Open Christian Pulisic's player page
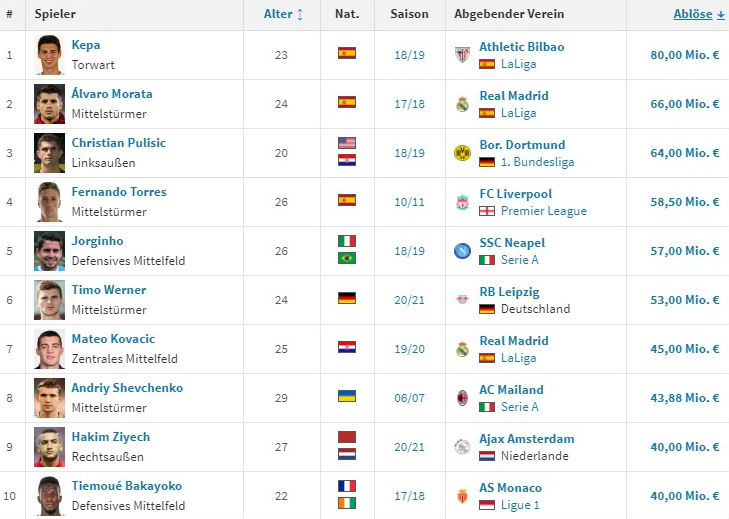Image resolution: width=729 pixels, height=519 pixels. 118,143
